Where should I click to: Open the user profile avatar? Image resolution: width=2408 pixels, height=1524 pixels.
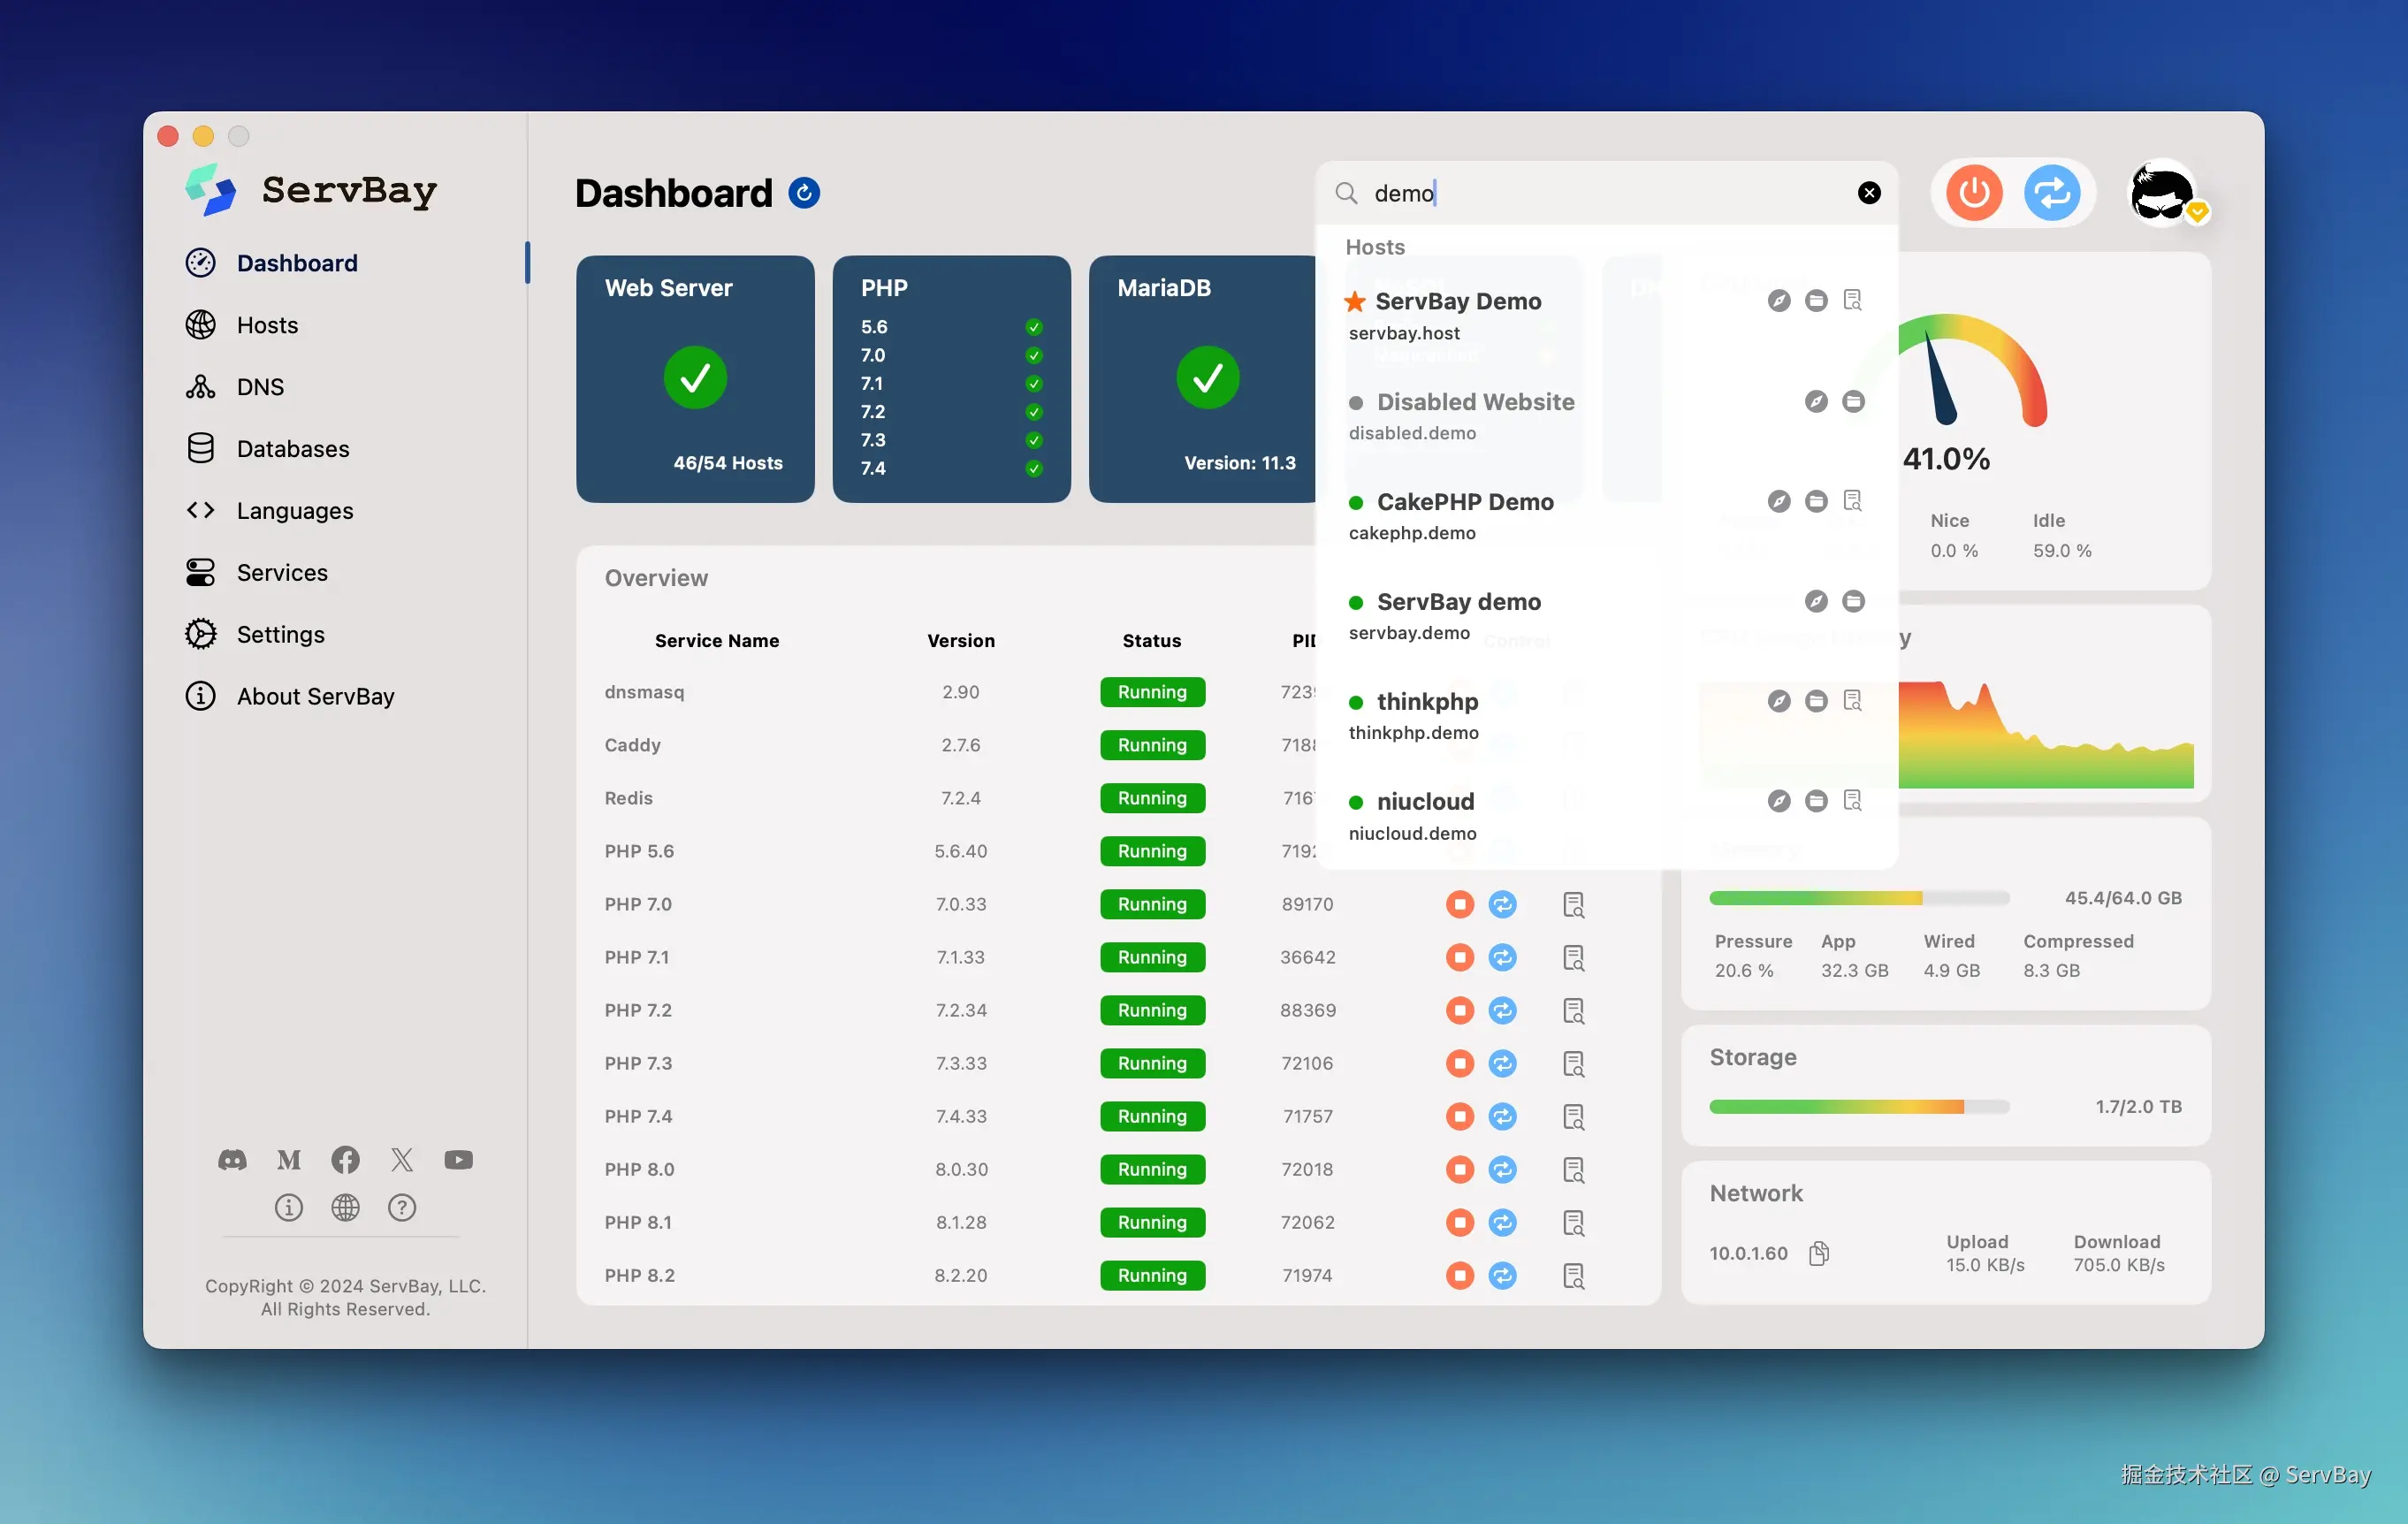pyautogui.click(x=2163, y=192)
